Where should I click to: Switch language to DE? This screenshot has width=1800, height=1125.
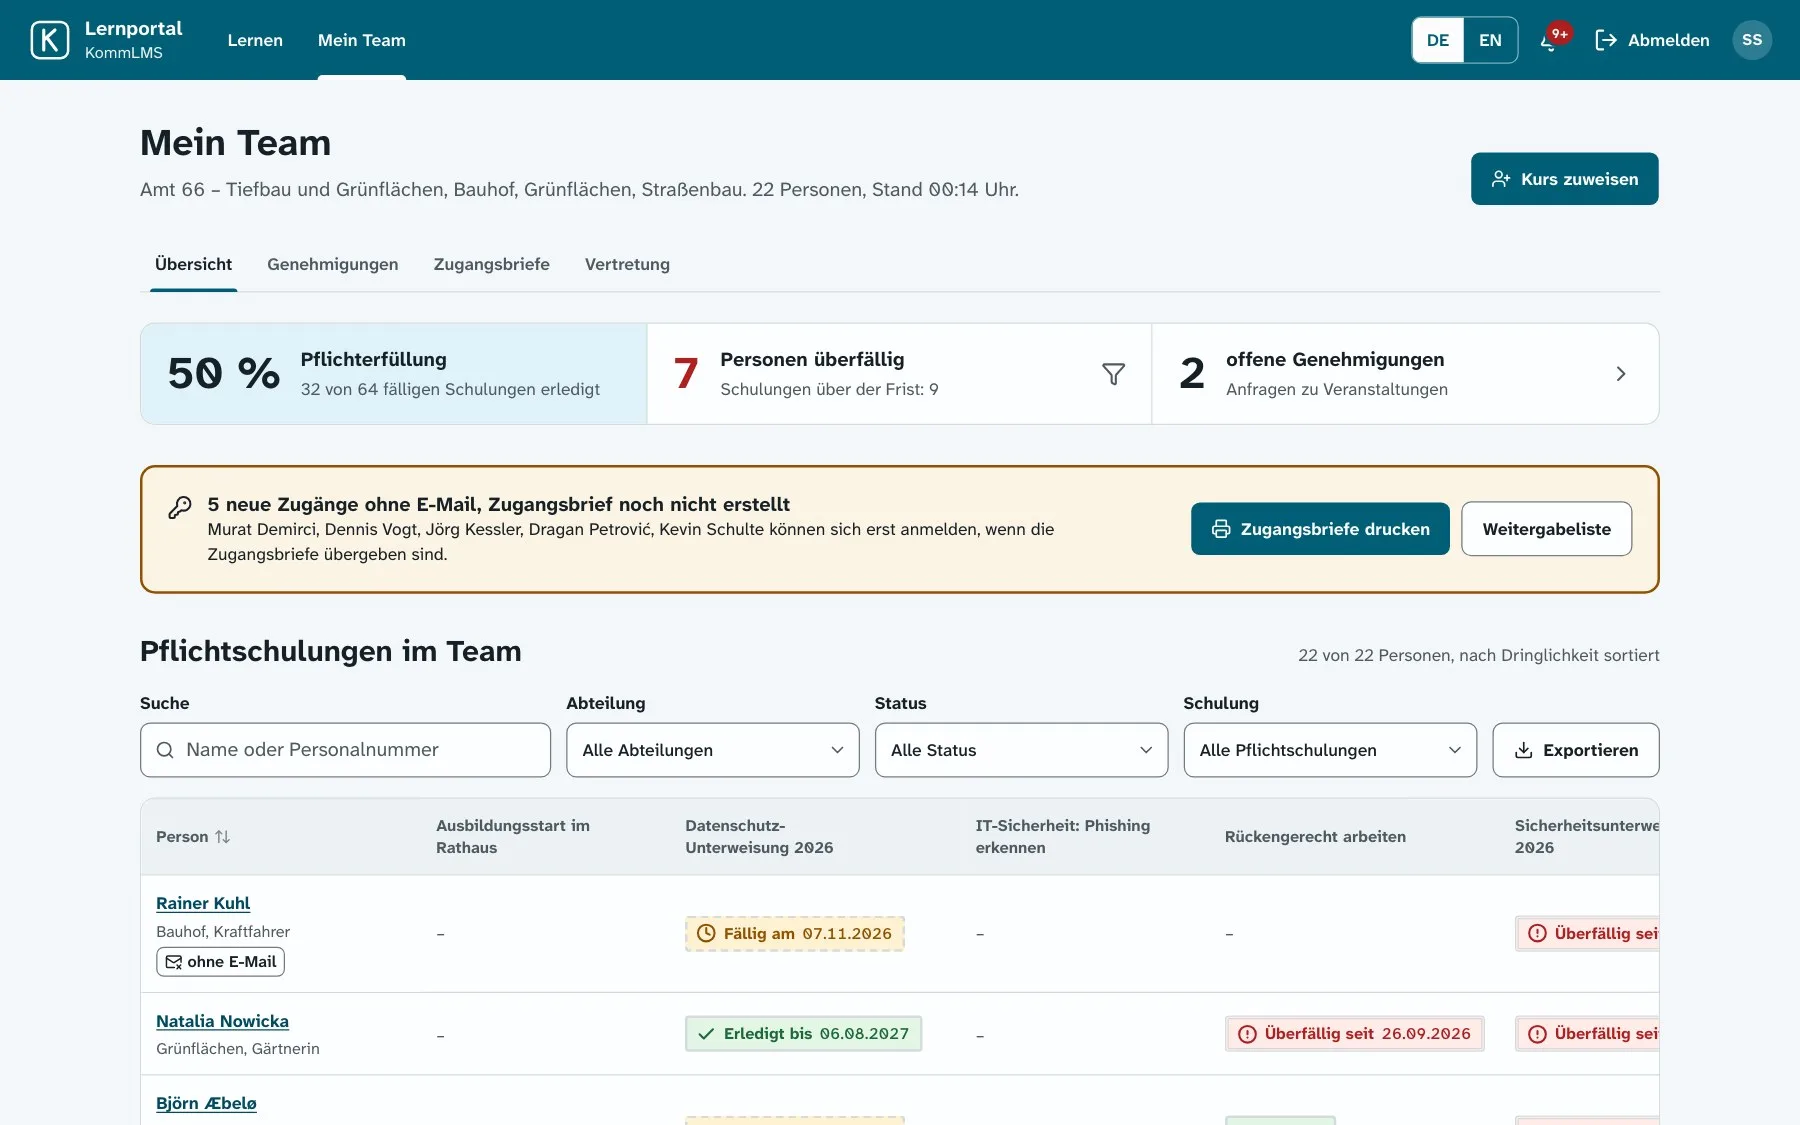click(1438, 40)
